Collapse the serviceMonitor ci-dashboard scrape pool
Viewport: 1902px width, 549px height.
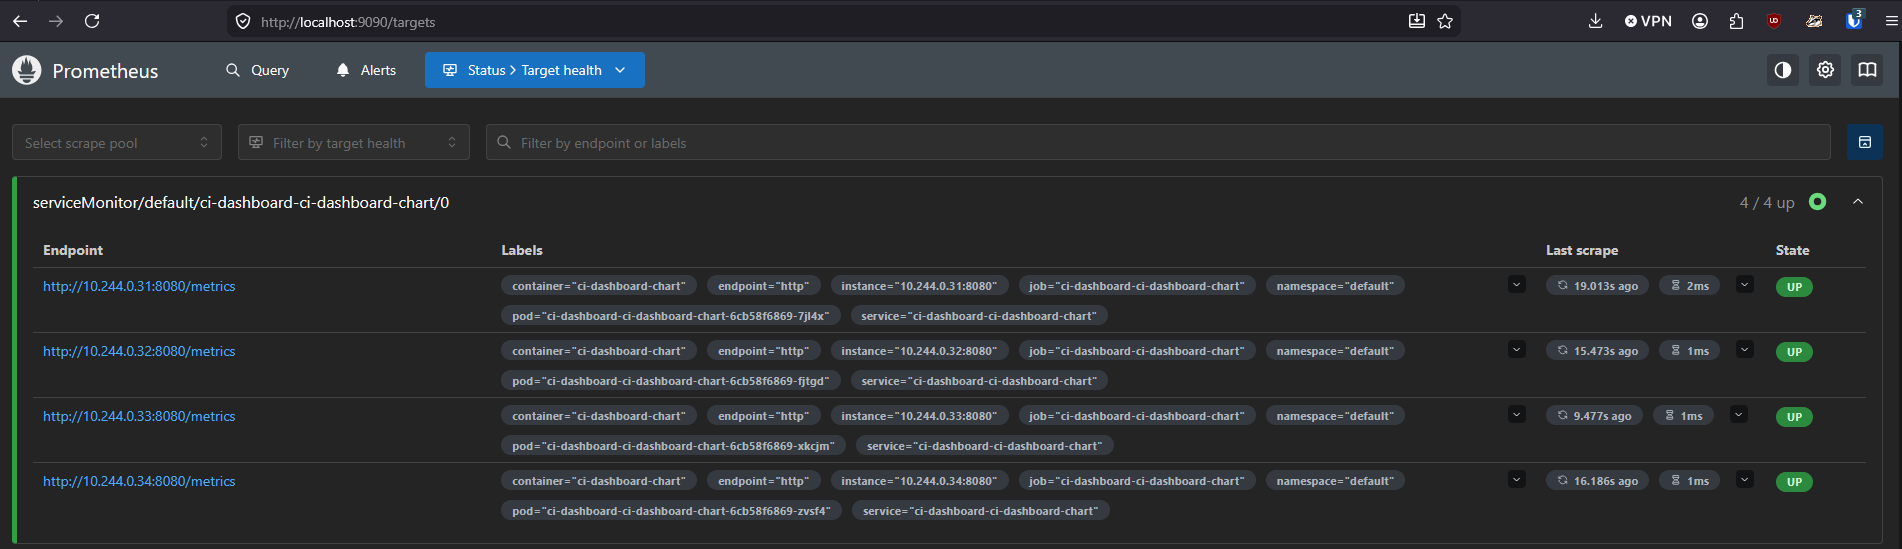pyautogui.click(x=1858, y=202)
